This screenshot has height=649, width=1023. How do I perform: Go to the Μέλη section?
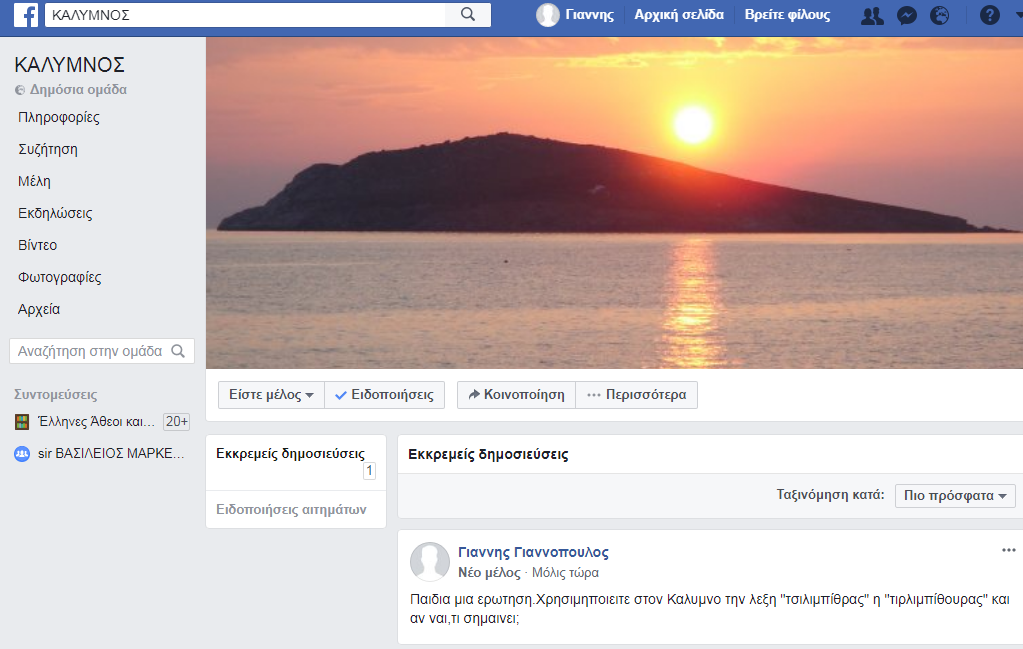point(34,181)
